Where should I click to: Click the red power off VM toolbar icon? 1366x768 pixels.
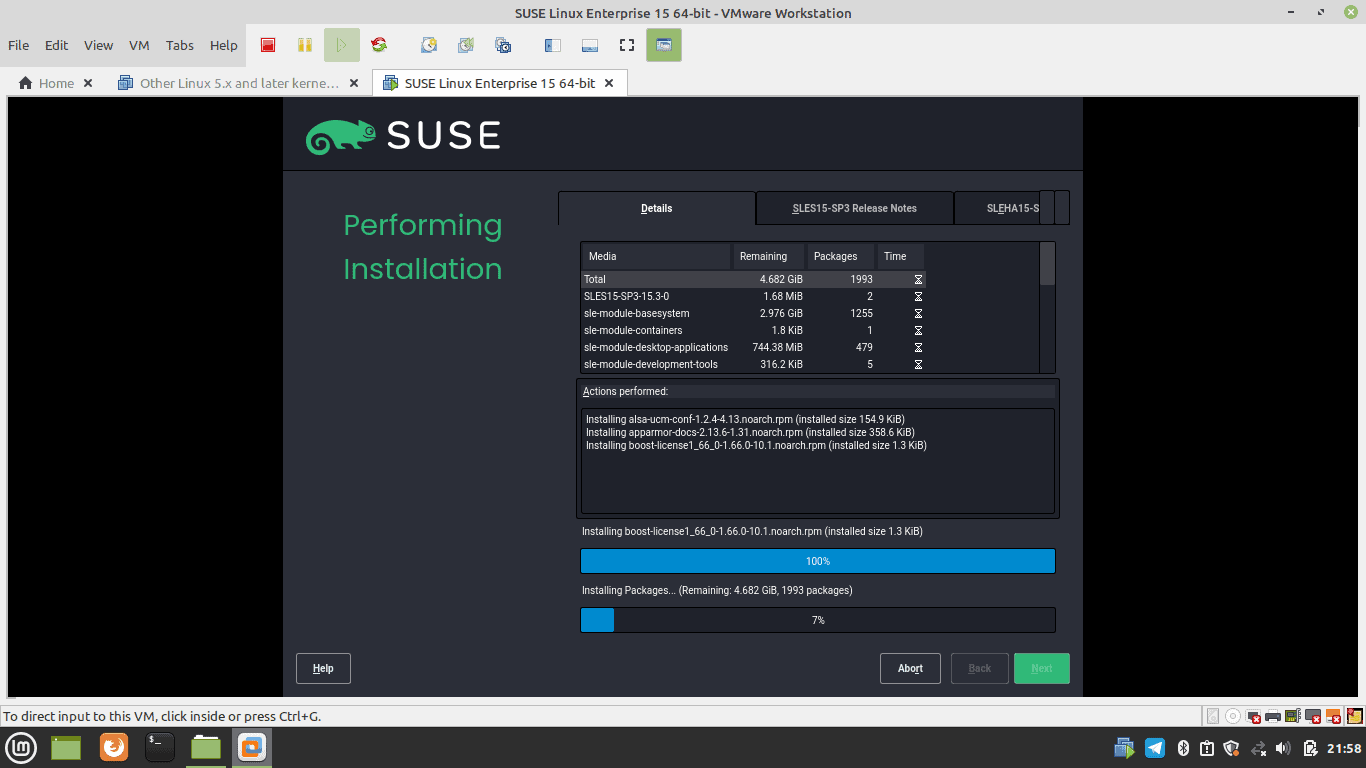[268, 45]
